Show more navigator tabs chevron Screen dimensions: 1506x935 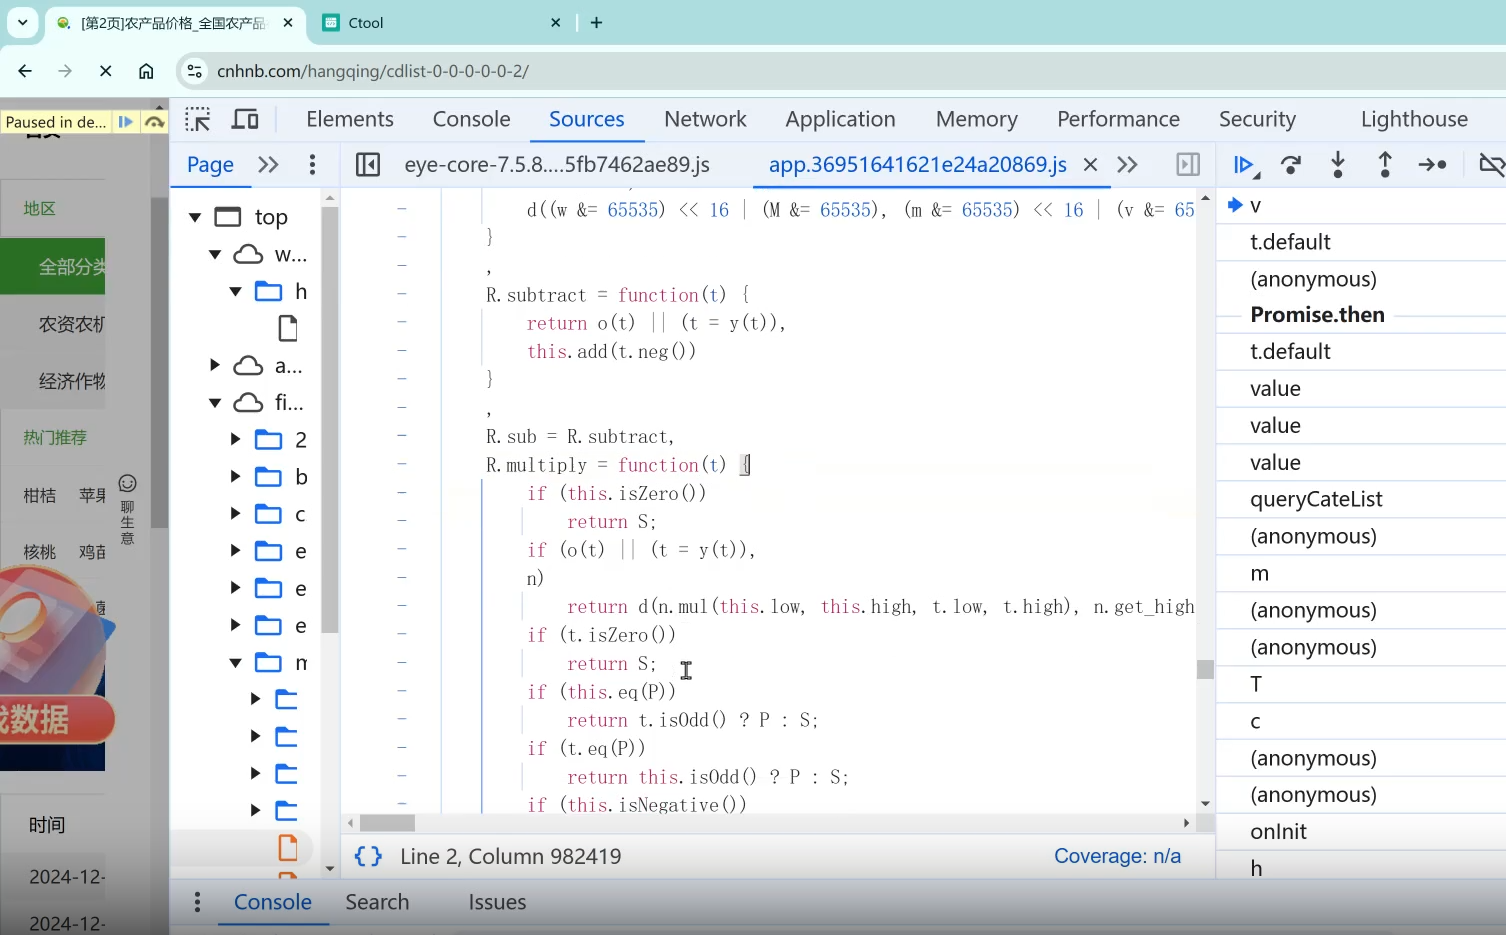[268, 164]
